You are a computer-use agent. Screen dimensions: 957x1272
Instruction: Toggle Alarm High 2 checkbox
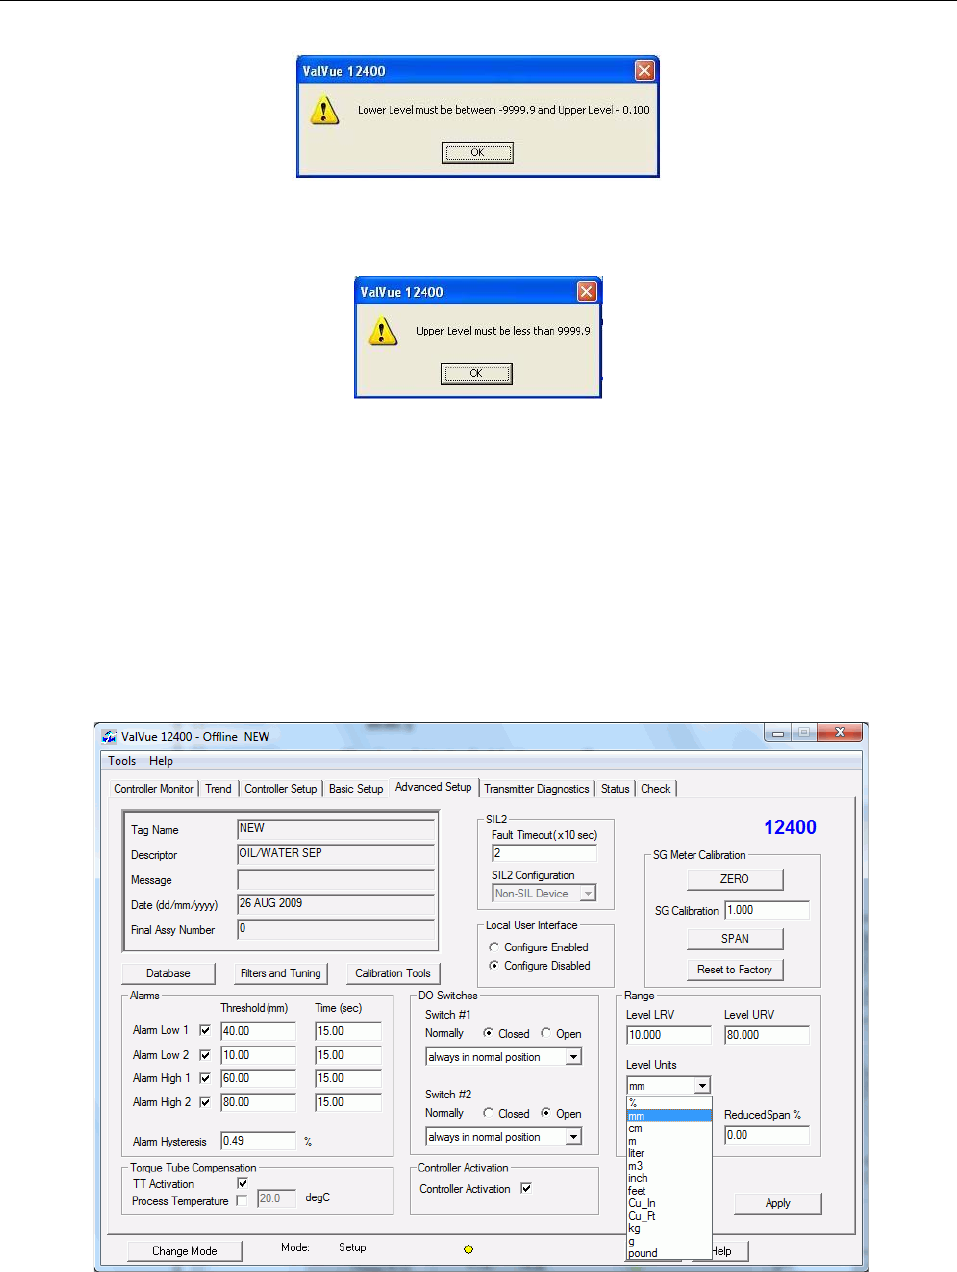click(x=205, y=1102)
